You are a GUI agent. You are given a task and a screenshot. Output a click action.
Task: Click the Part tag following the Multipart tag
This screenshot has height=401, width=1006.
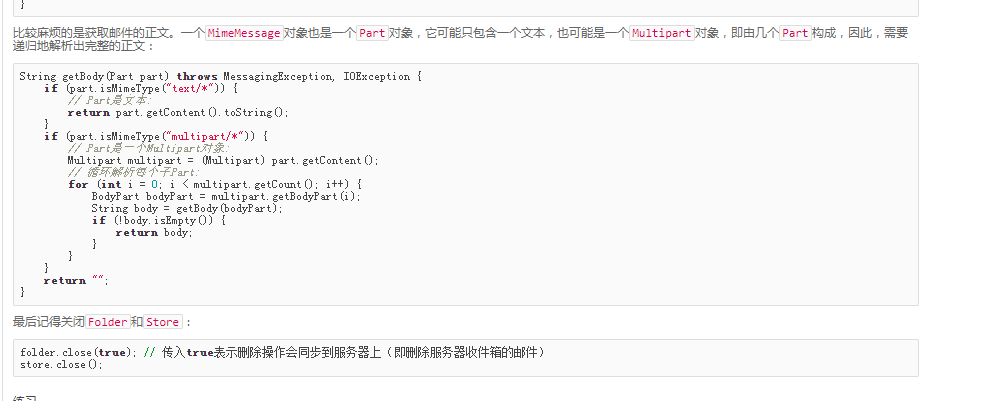pyautogui.click(x=795, y=33)
